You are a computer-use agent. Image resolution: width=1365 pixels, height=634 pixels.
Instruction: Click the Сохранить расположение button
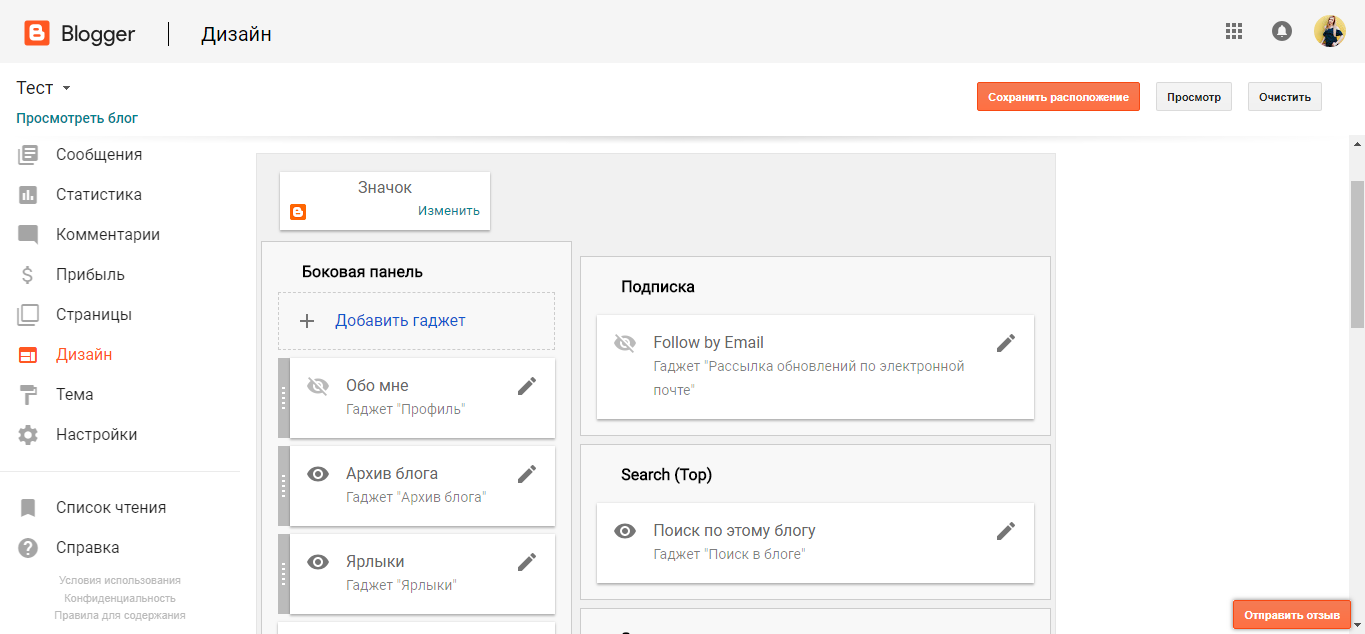click(x=1058, y=97)
